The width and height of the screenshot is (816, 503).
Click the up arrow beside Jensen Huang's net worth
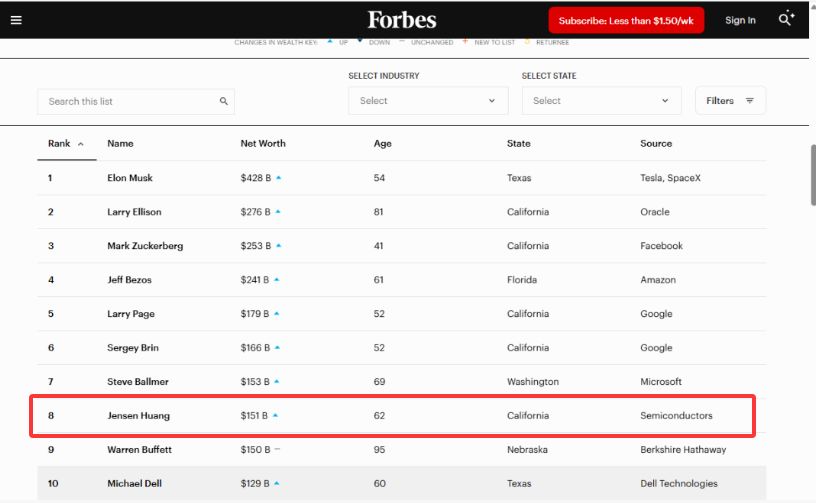pyautogui.click(x=276, y=415)
